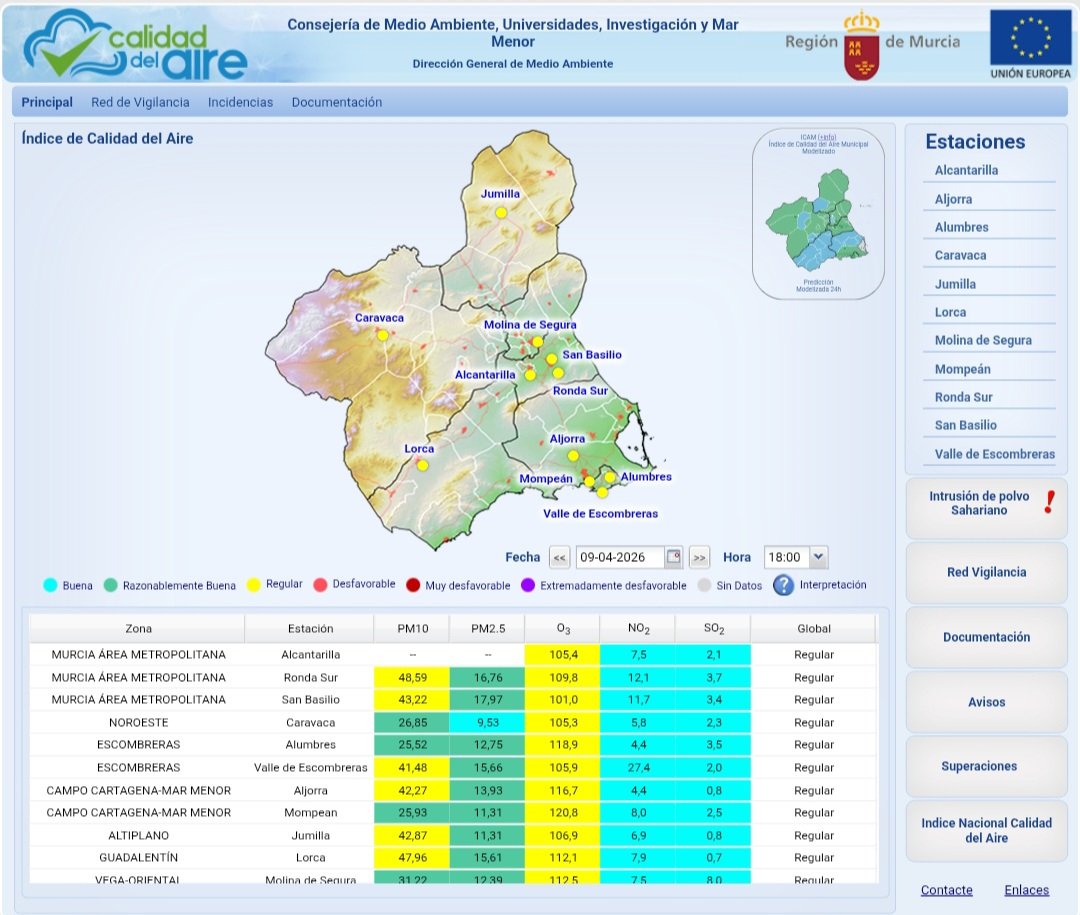The width and height of the screenshot is (1080, 915).
Task: Click the Global column header
Action: click(813, 628)
